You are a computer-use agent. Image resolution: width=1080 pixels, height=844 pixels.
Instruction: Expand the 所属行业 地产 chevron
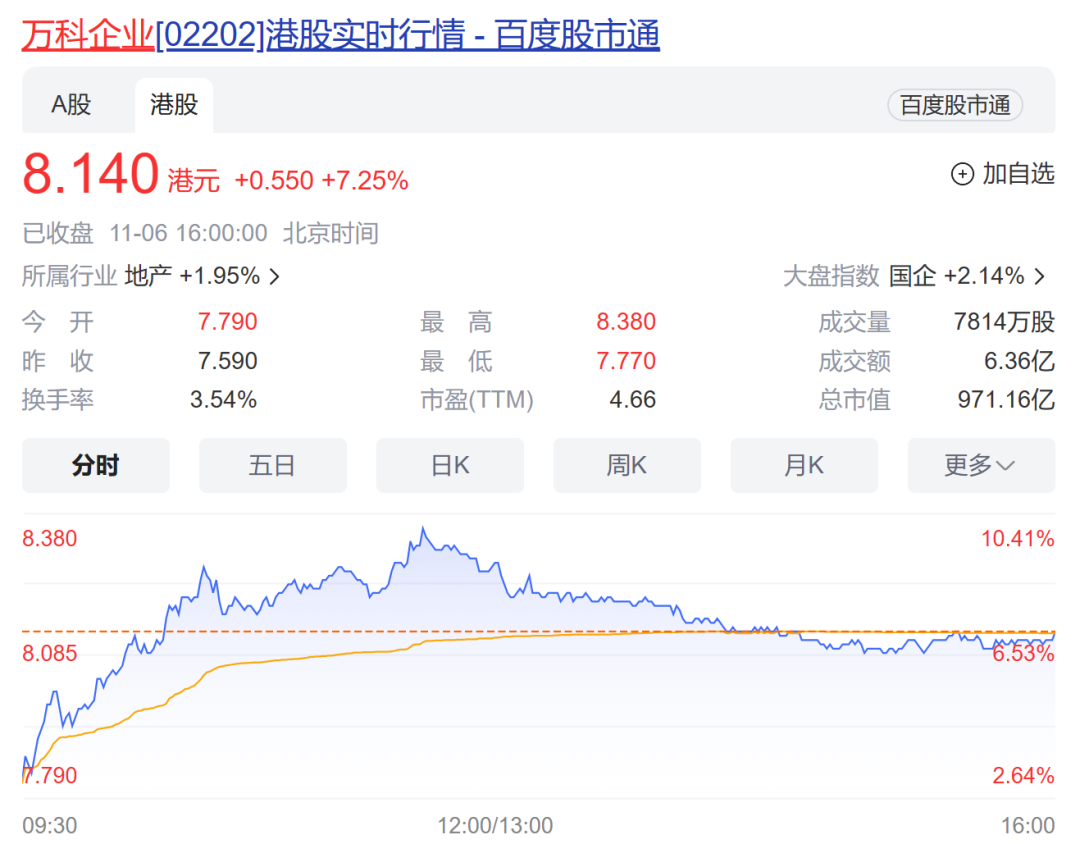click(x=274, y=277)
